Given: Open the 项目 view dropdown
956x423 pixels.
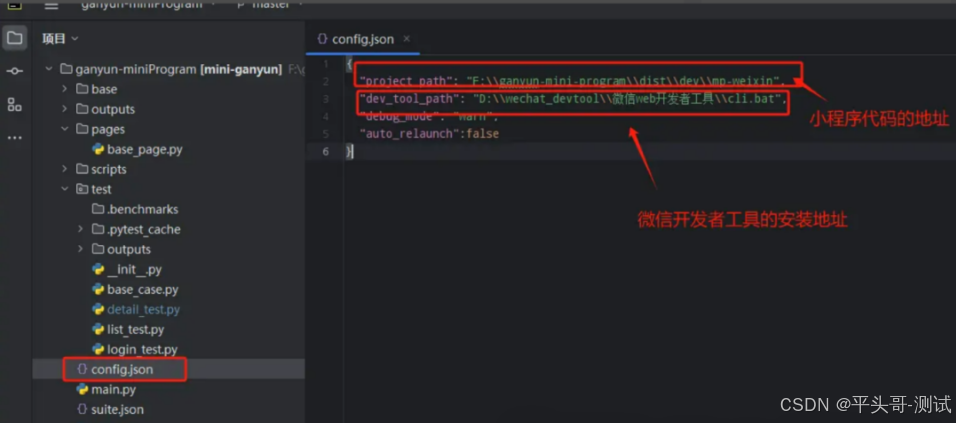Looking at the screenshot, I should coord(60,38).
